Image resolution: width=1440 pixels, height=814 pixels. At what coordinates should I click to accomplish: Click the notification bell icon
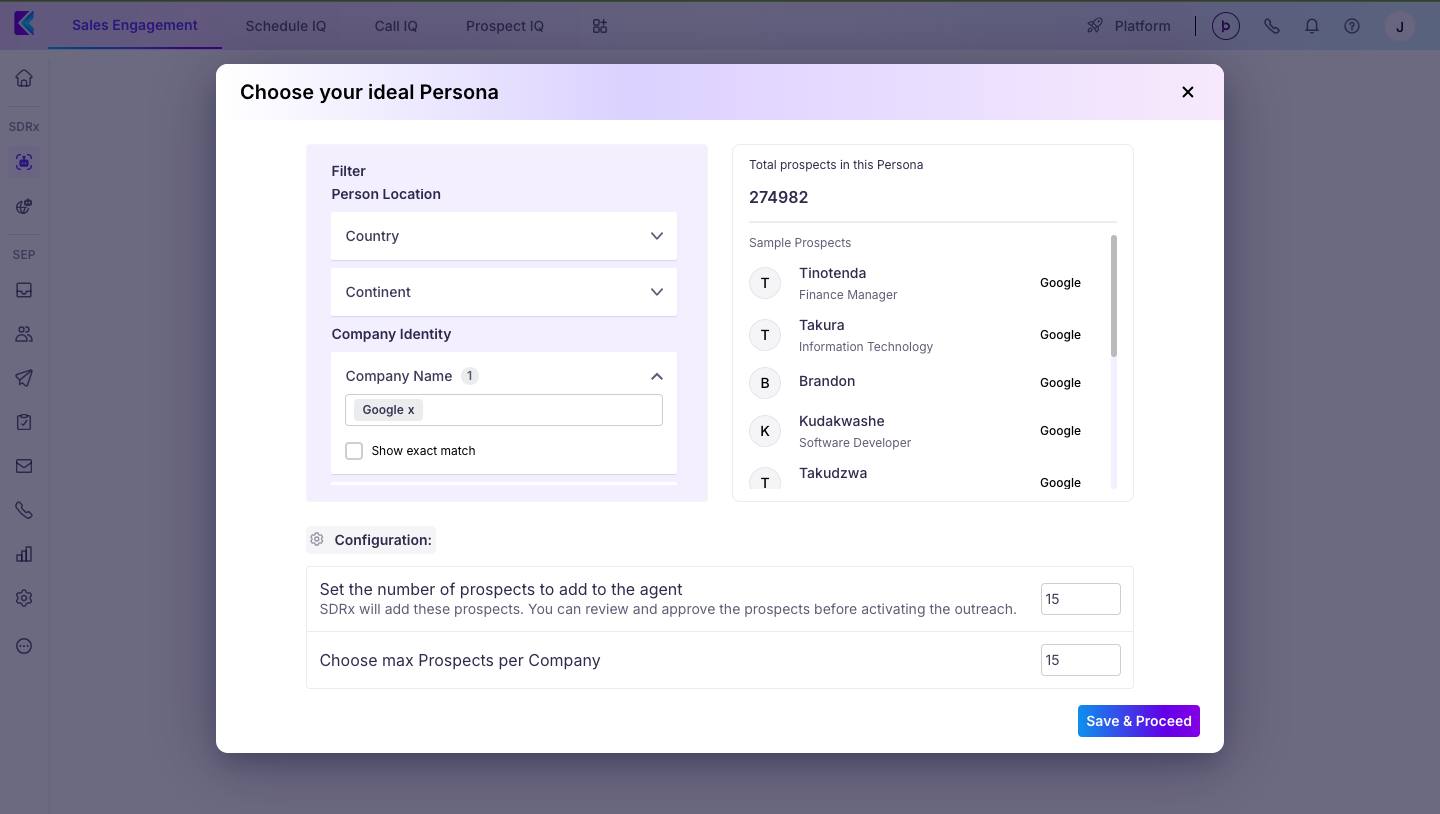coord(1312,26)
